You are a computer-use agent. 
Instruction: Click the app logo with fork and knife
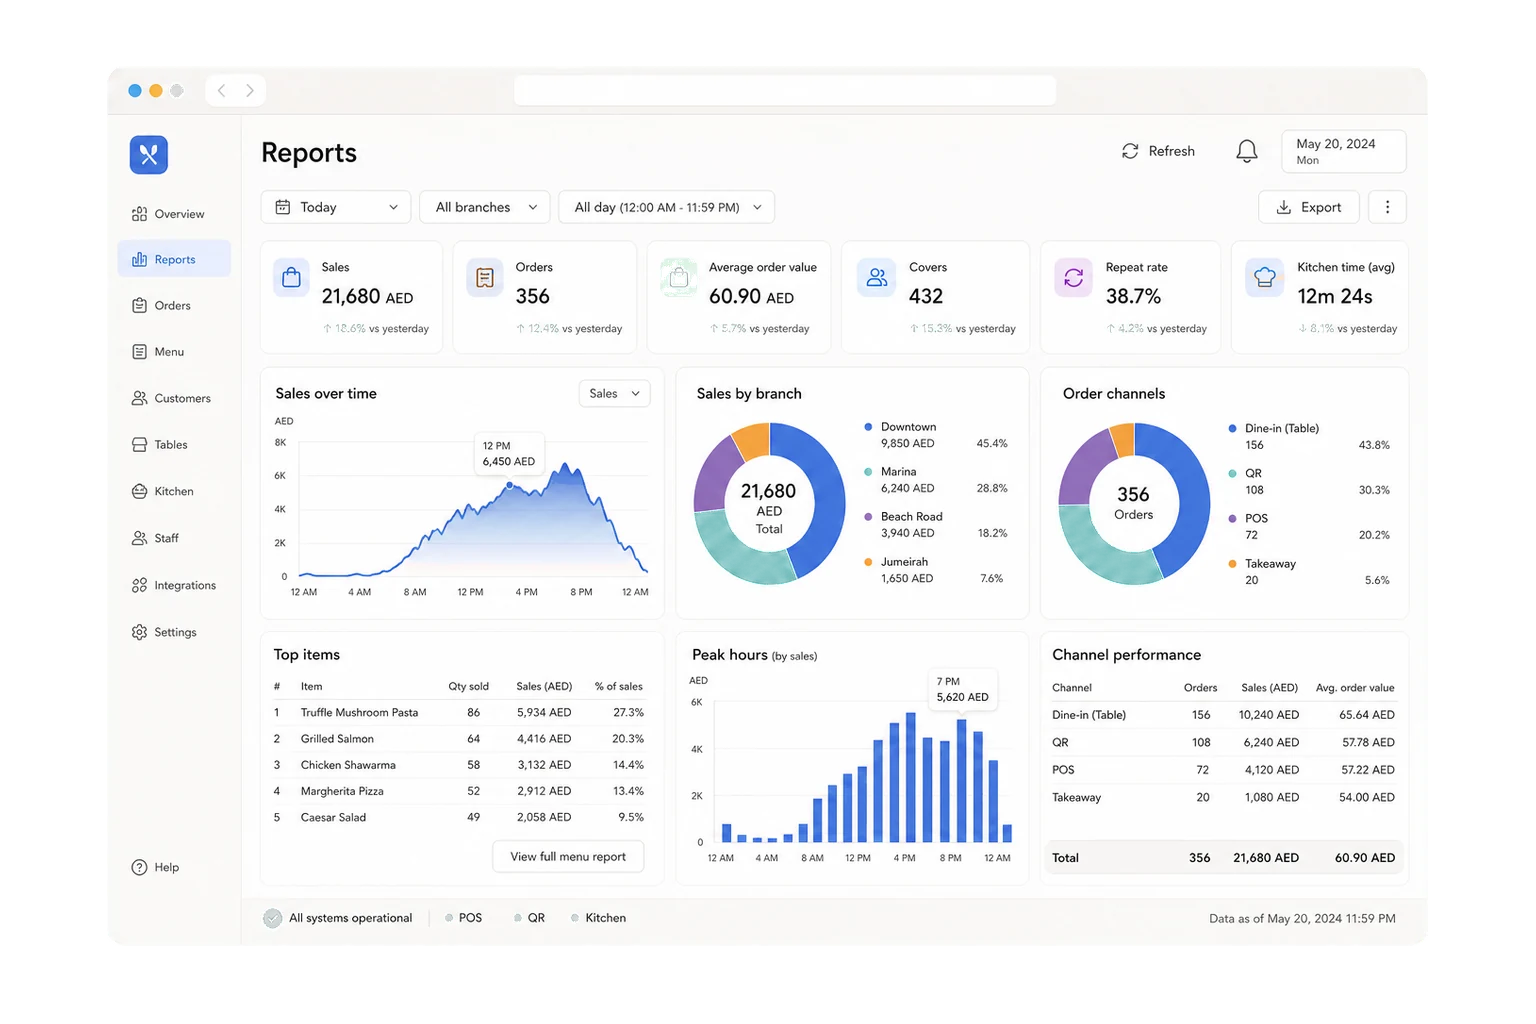pyautogui.click(x=149, y=155)
